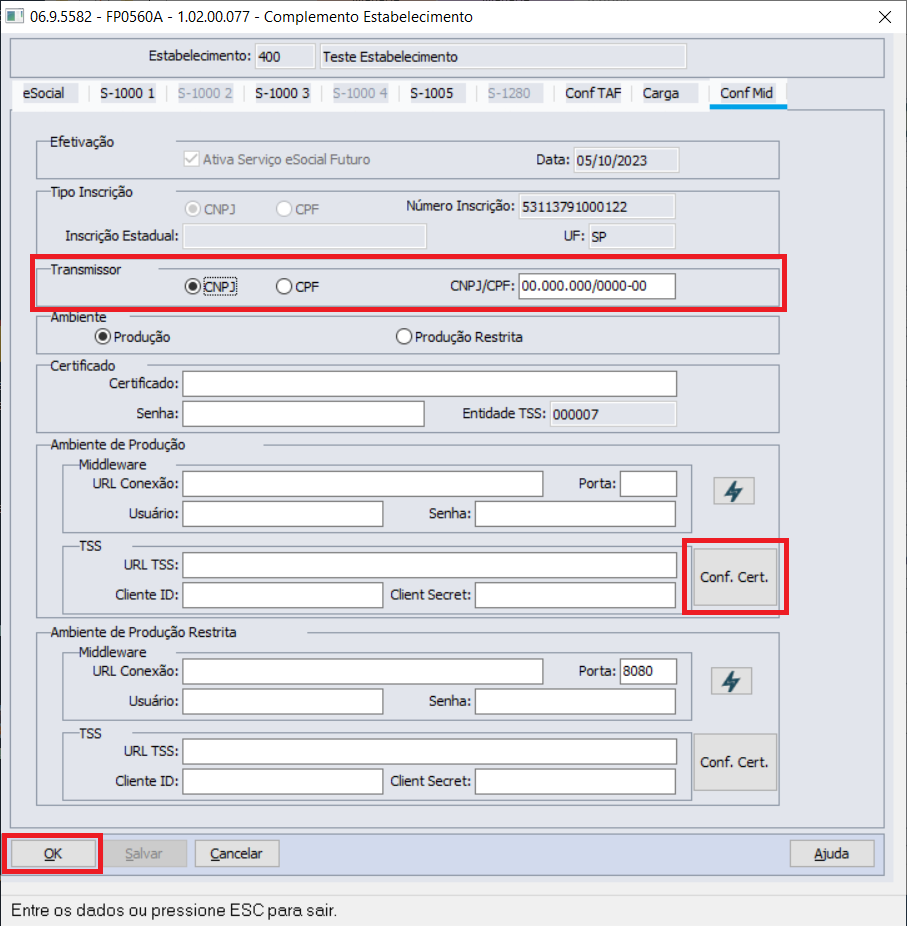Viewport: 907px width, 926px height.
Task: Focus Production Client Secret field
Action: pyautogui.click(x=575, y=595)
